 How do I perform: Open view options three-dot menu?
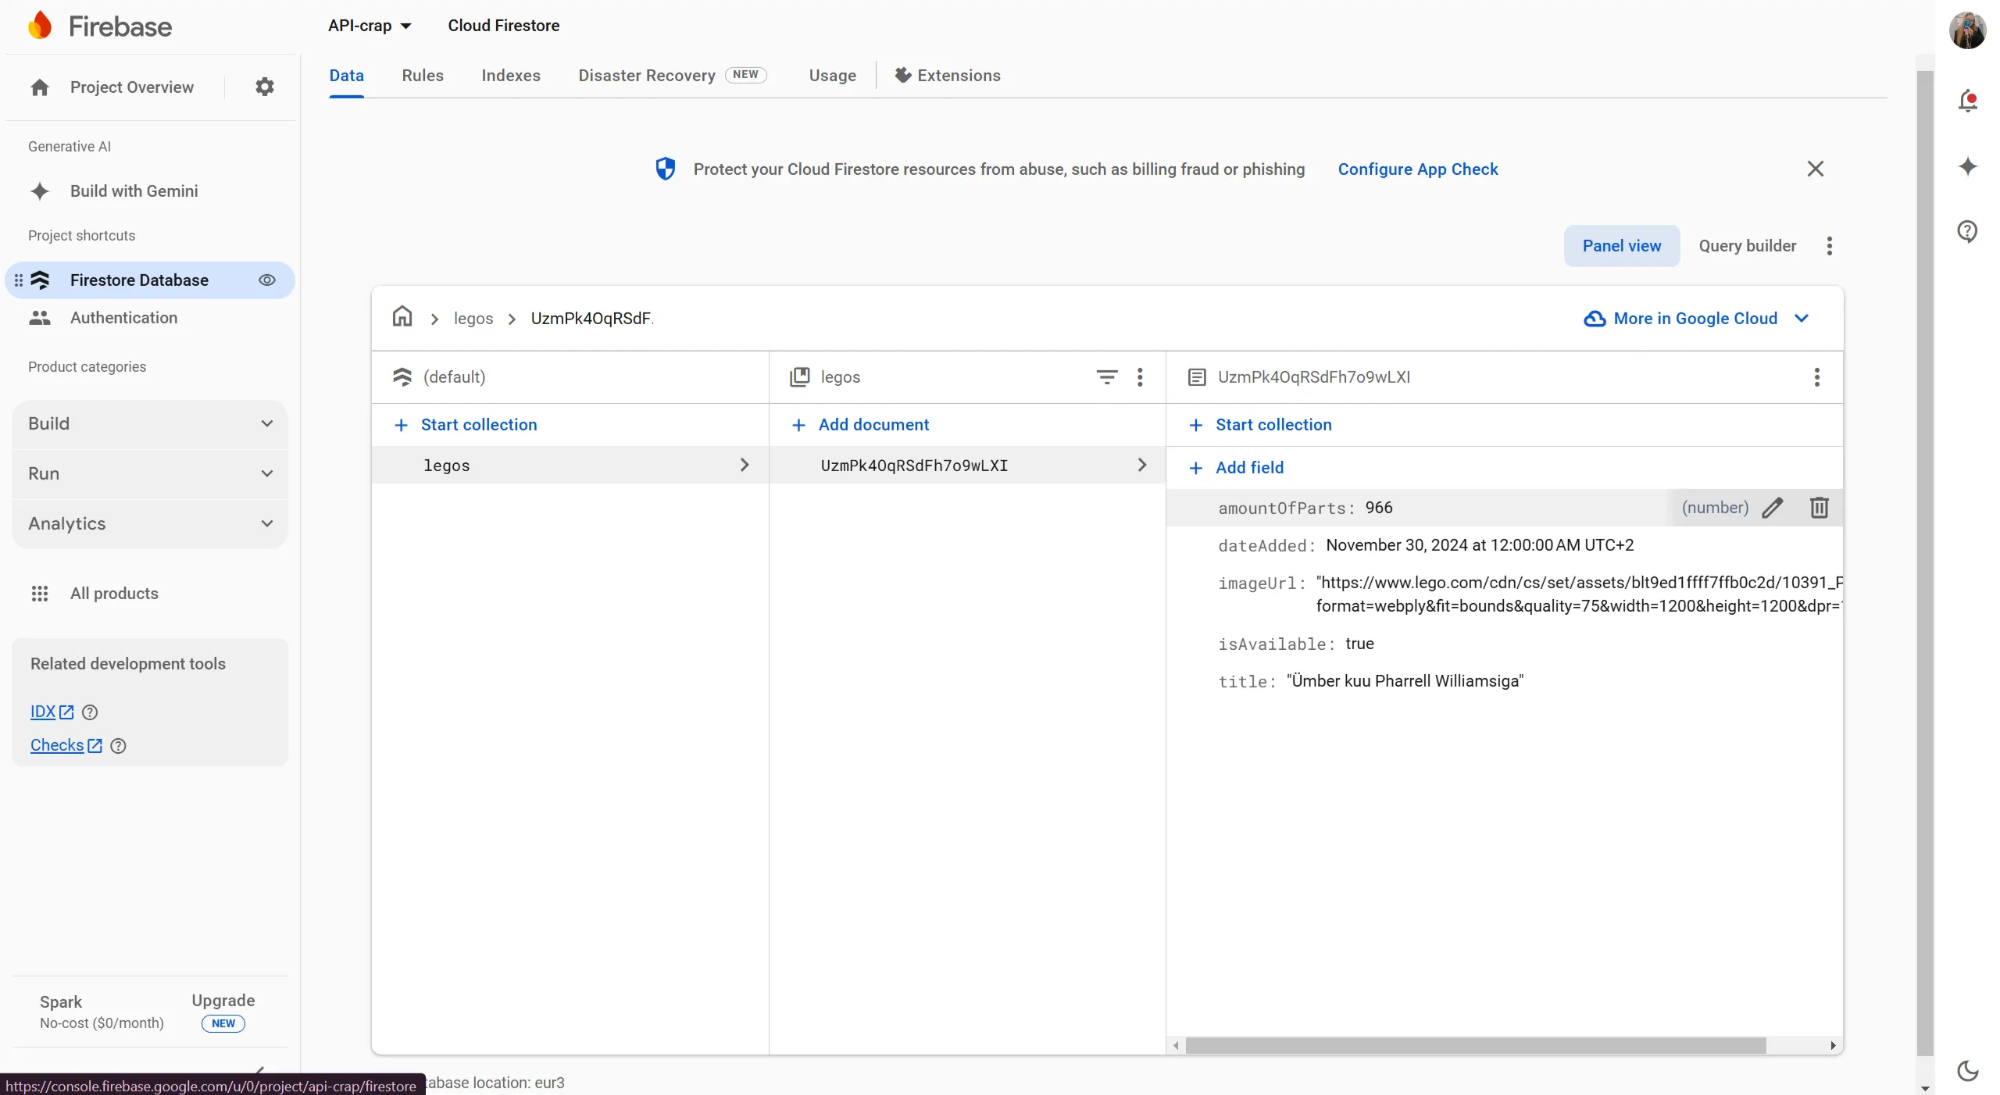pyautogui.click(x=1829, y=246)
